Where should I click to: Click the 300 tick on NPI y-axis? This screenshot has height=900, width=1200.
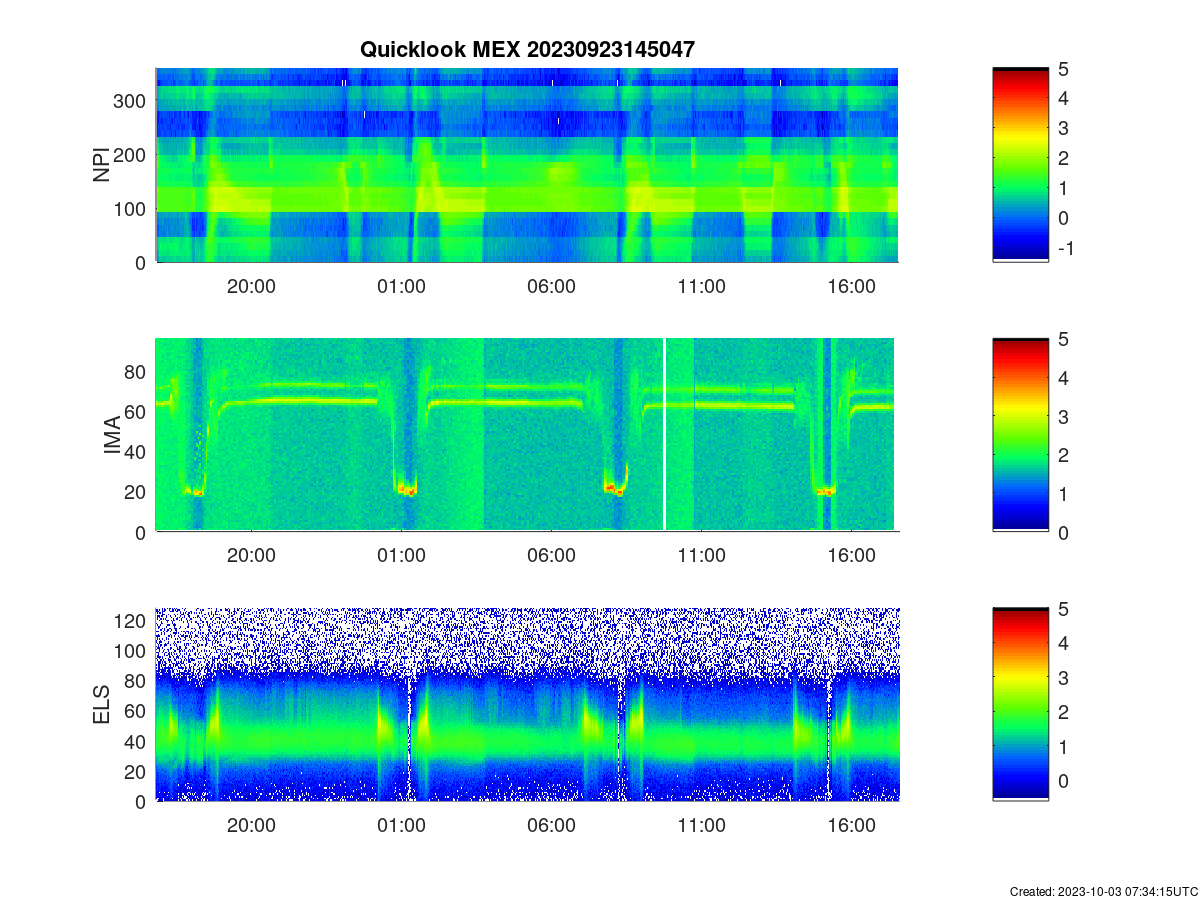(132, 101)
